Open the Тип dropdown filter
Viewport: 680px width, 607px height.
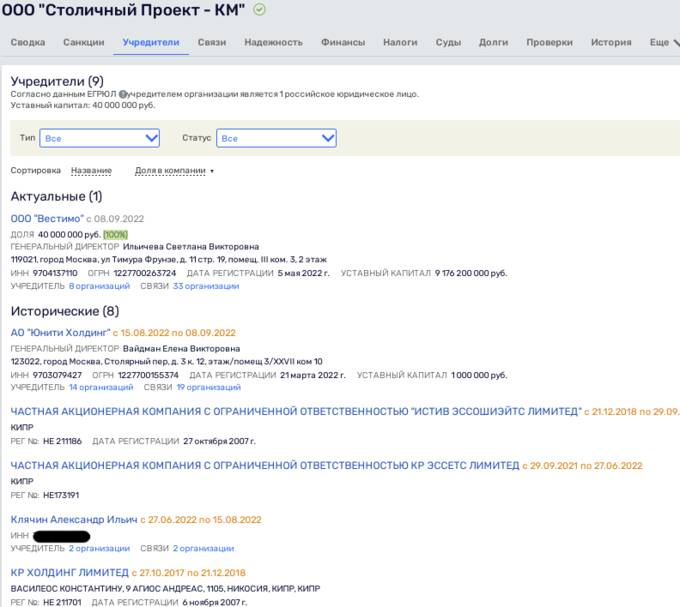[x=98, y=138]
